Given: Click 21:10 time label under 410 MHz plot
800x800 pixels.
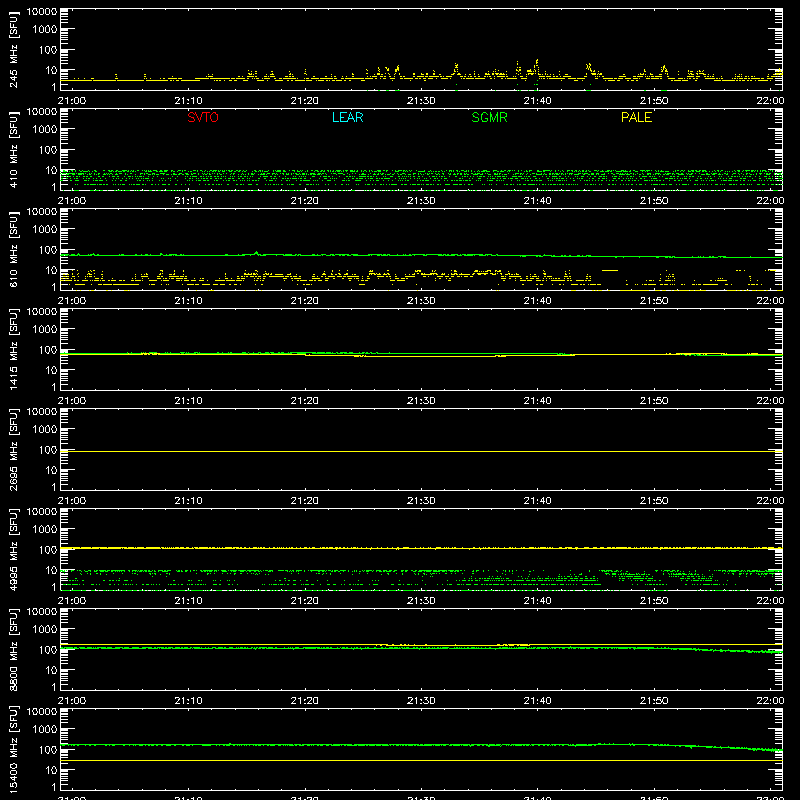Looking at the screenshot, I should click(x=188, y=201).
